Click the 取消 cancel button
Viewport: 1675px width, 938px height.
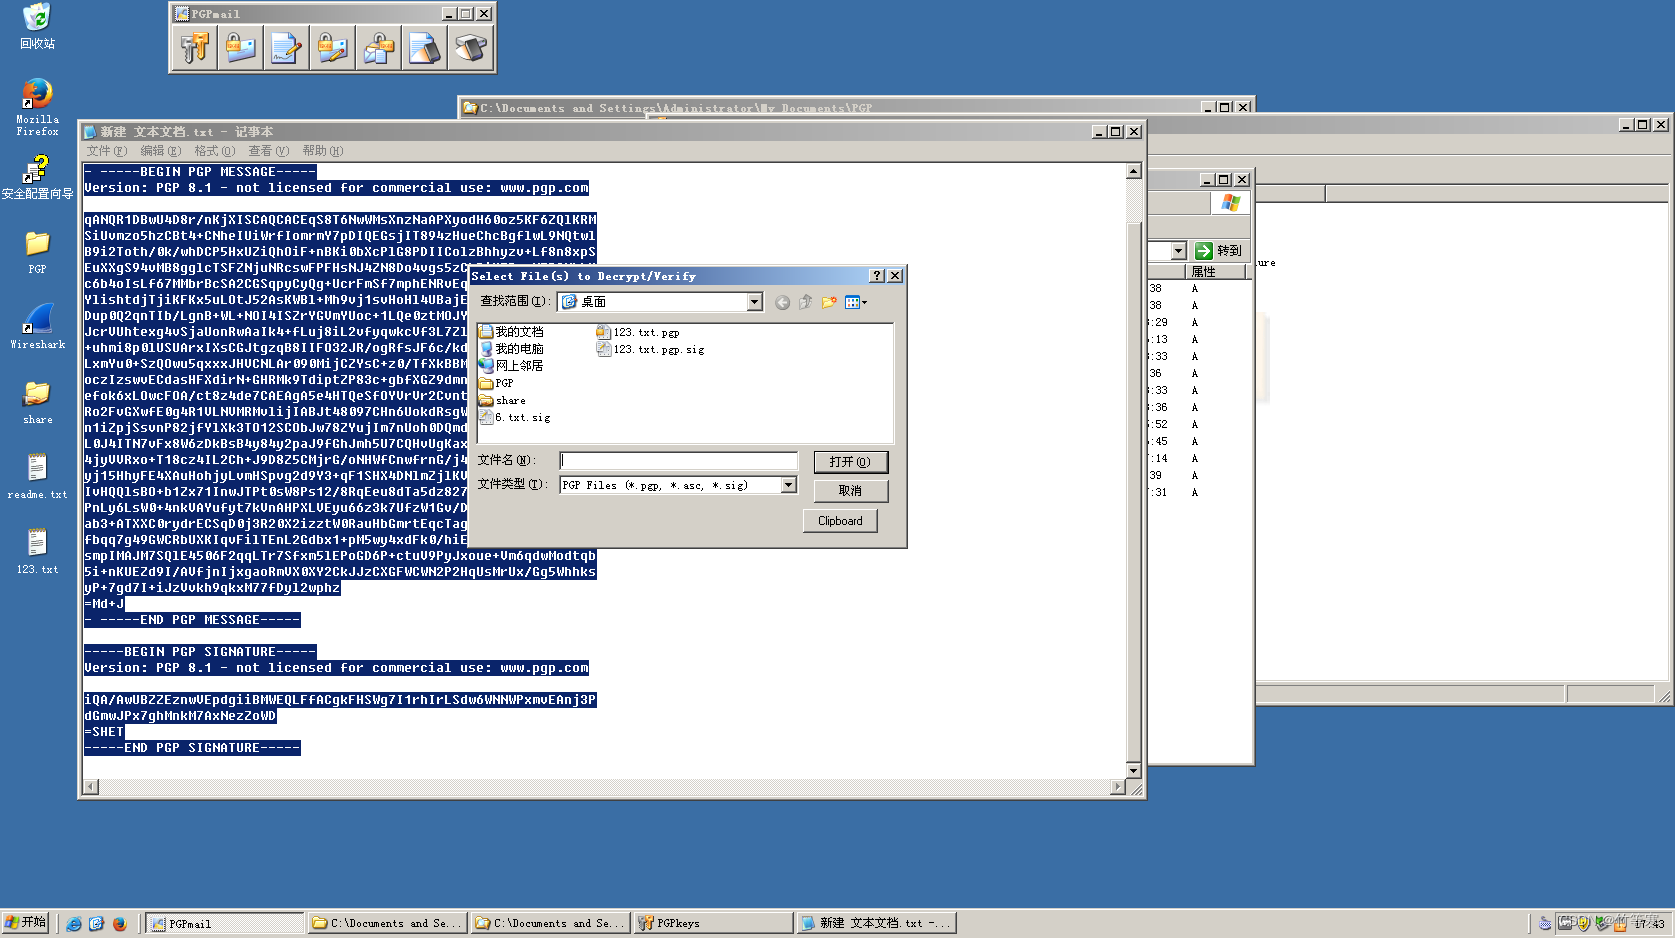tap(850, 491)
